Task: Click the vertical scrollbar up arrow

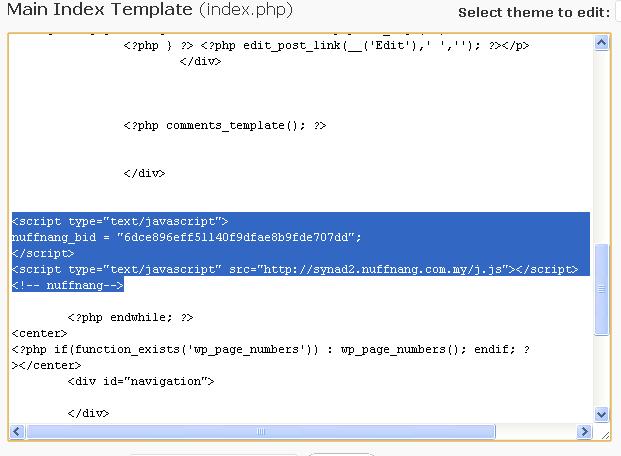Action: pyautogui.click(x=602, y=43)
